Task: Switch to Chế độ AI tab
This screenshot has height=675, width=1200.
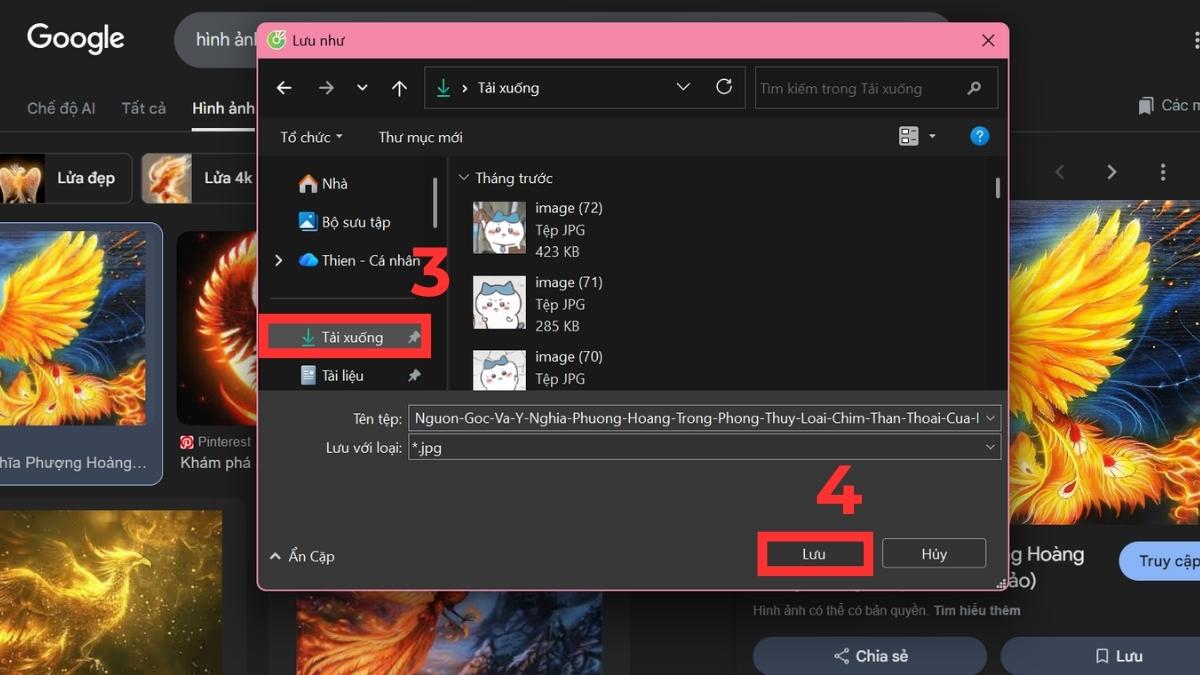Action: click(61, 108)
